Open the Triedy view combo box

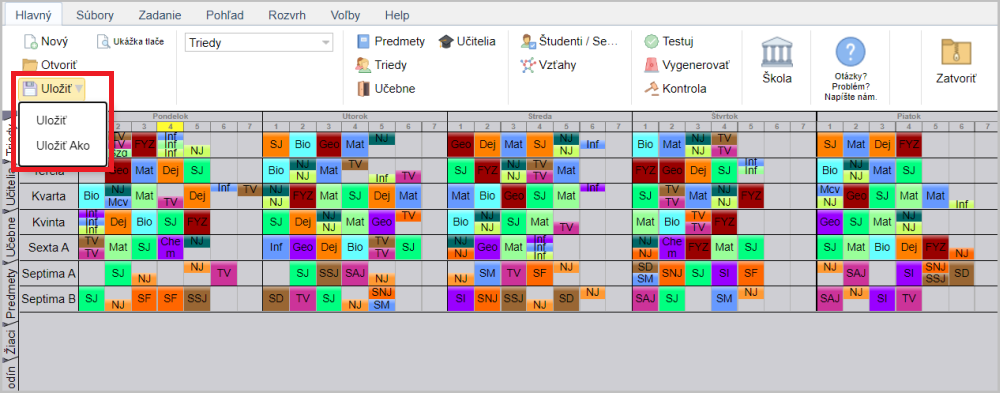tap(259, 43)
